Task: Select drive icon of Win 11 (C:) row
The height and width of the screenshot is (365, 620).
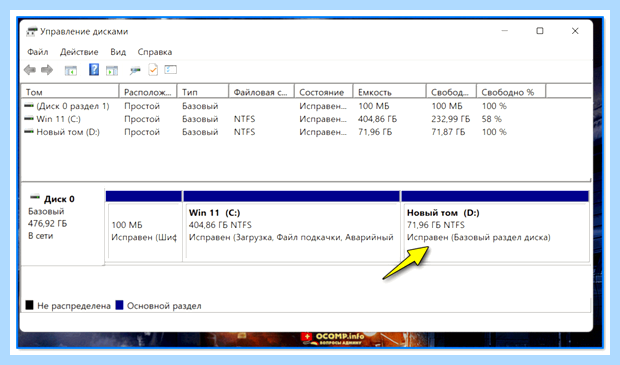Action: [29, 119]
